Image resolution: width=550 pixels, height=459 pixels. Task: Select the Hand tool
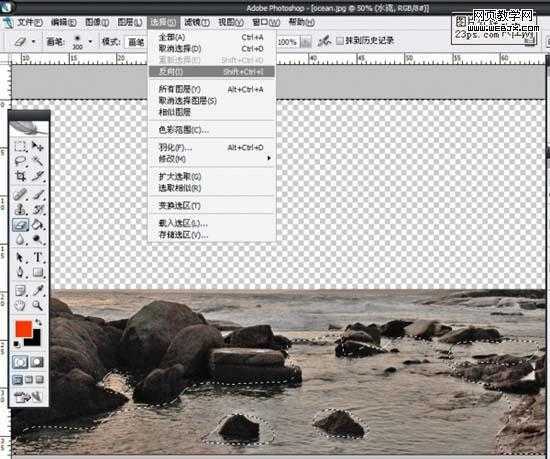pyautogui.click(x=20, y=305)
